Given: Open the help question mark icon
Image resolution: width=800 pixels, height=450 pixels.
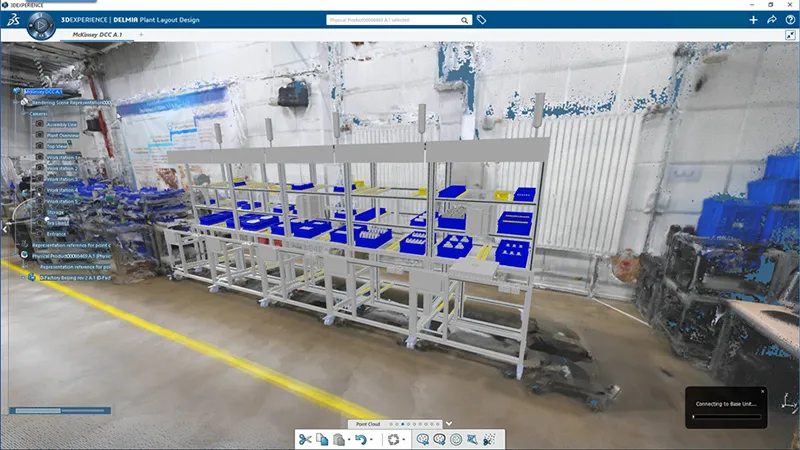Looking at the screenshot, I should (x=788, y=19).
